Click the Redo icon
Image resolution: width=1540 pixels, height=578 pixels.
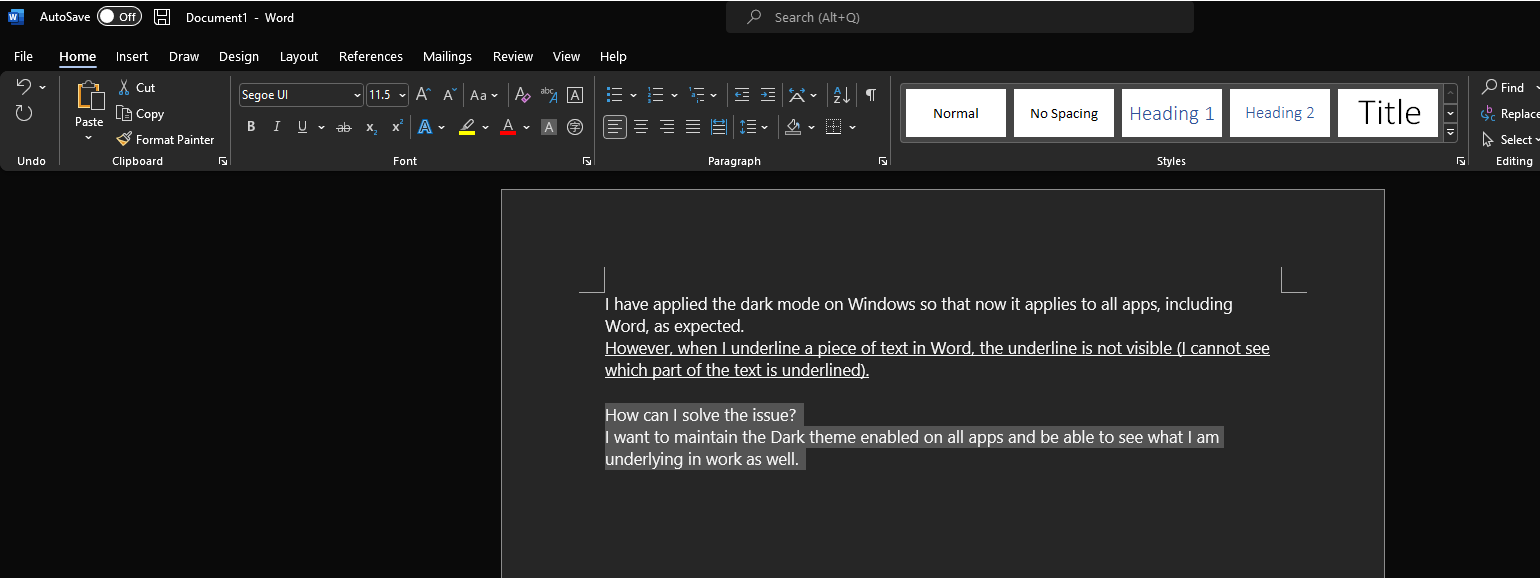[x=24, y=113]
